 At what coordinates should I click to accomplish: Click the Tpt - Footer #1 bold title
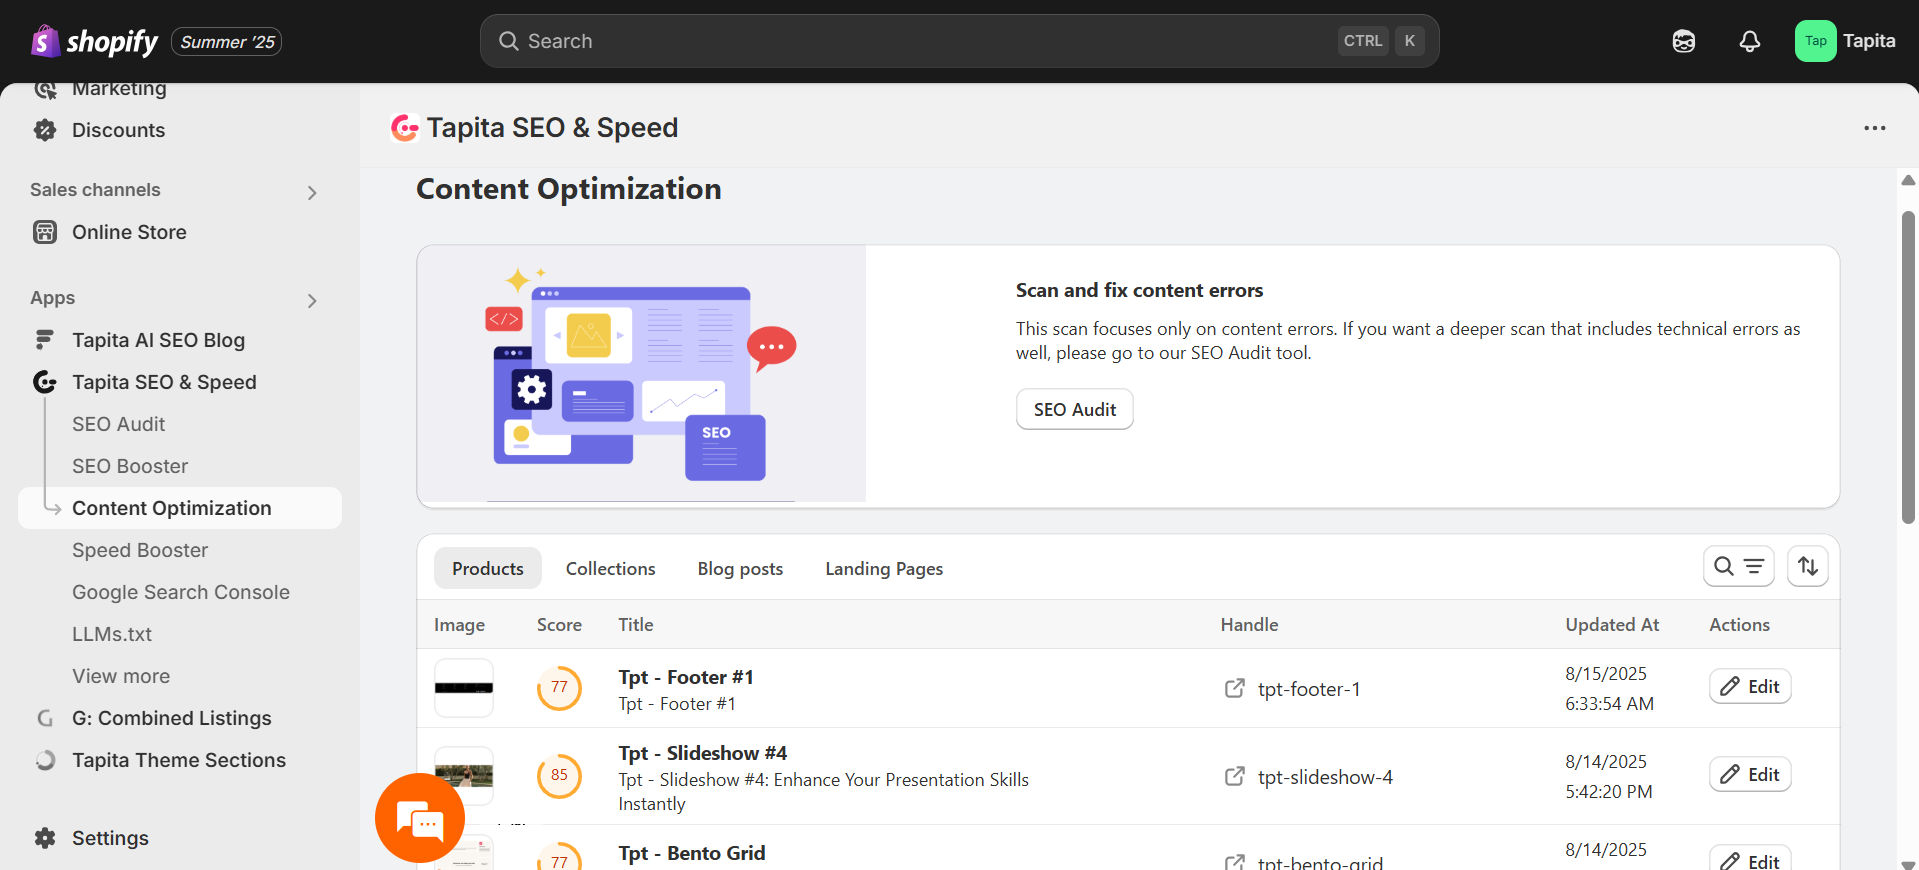pyautogui.click(x=686, y=677)
